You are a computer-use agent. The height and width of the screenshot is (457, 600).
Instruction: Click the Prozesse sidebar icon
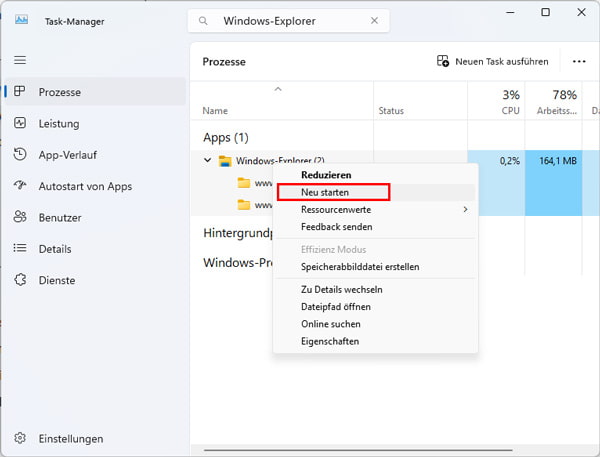pyautogui.click(x=20, y=91)
